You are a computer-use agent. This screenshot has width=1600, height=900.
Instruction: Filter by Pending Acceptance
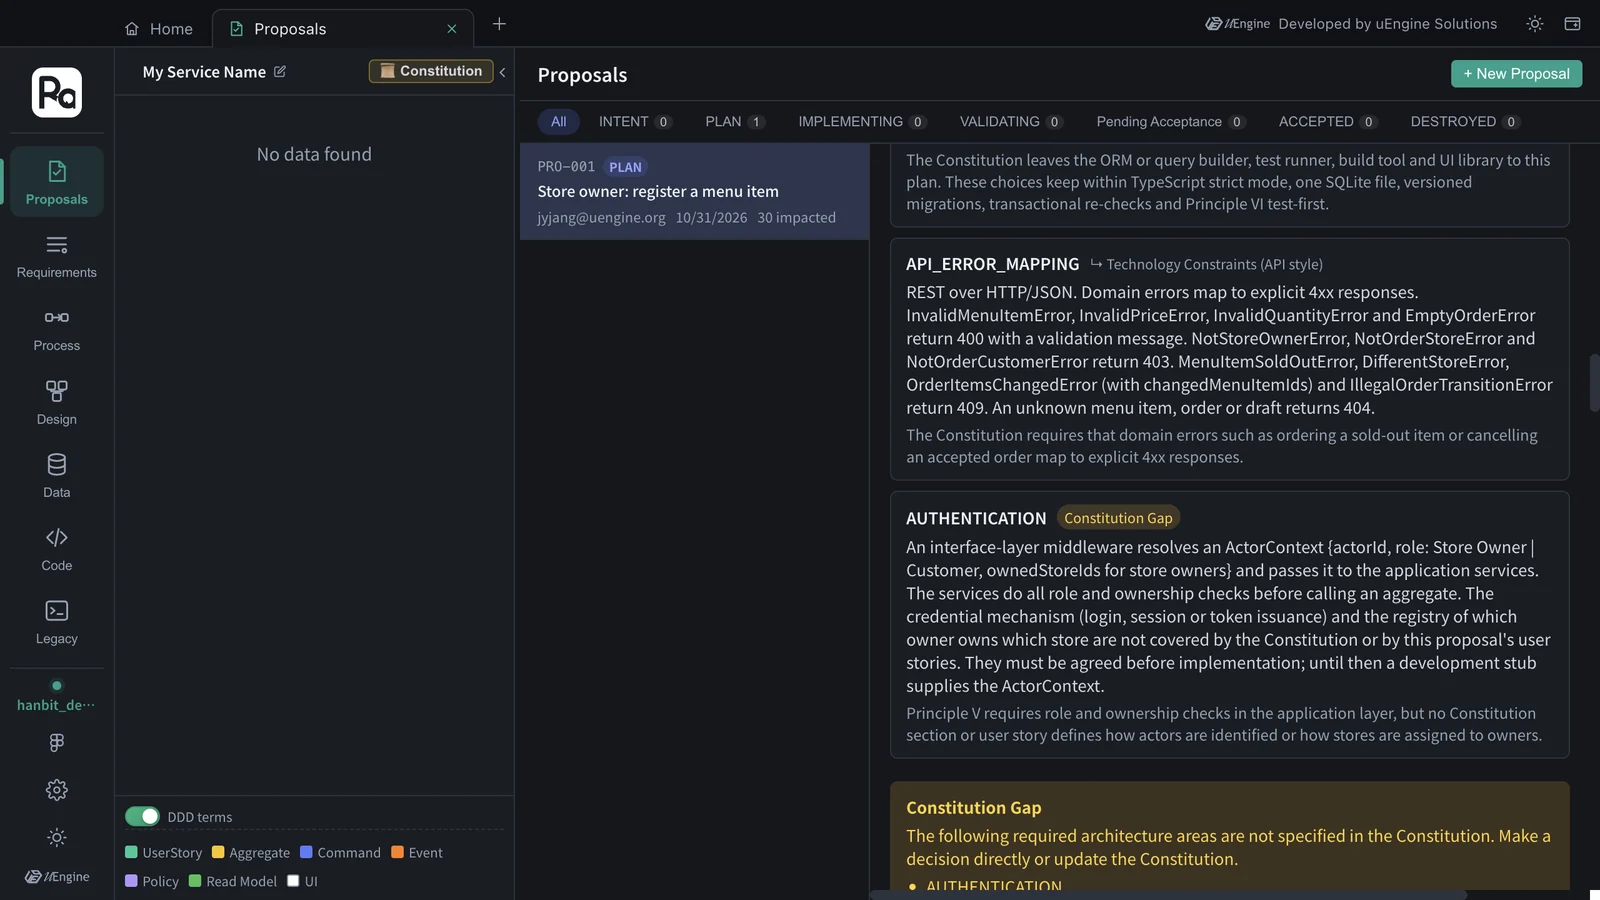click(1171, 122)
